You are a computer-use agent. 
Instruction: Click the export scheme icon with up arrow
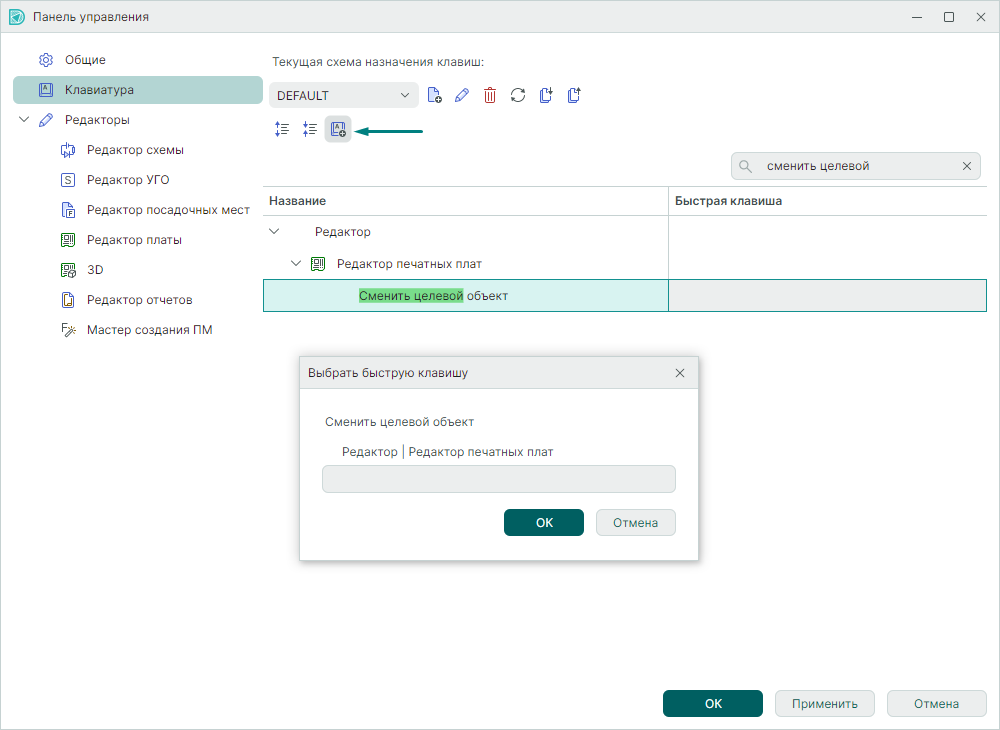click(x=574, y=95)
